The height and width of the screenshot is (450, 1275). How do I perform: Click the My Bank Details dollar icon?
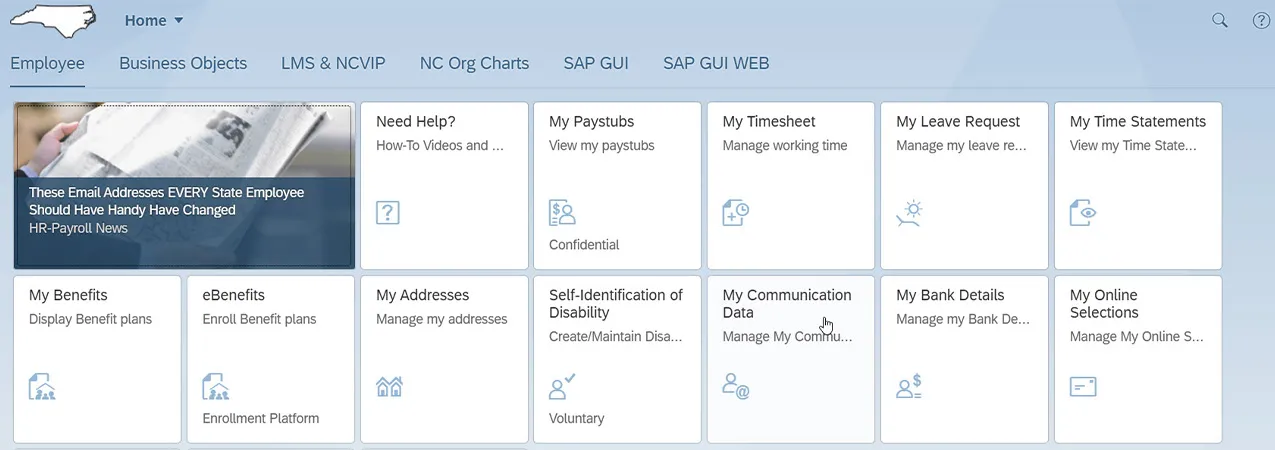909,386
